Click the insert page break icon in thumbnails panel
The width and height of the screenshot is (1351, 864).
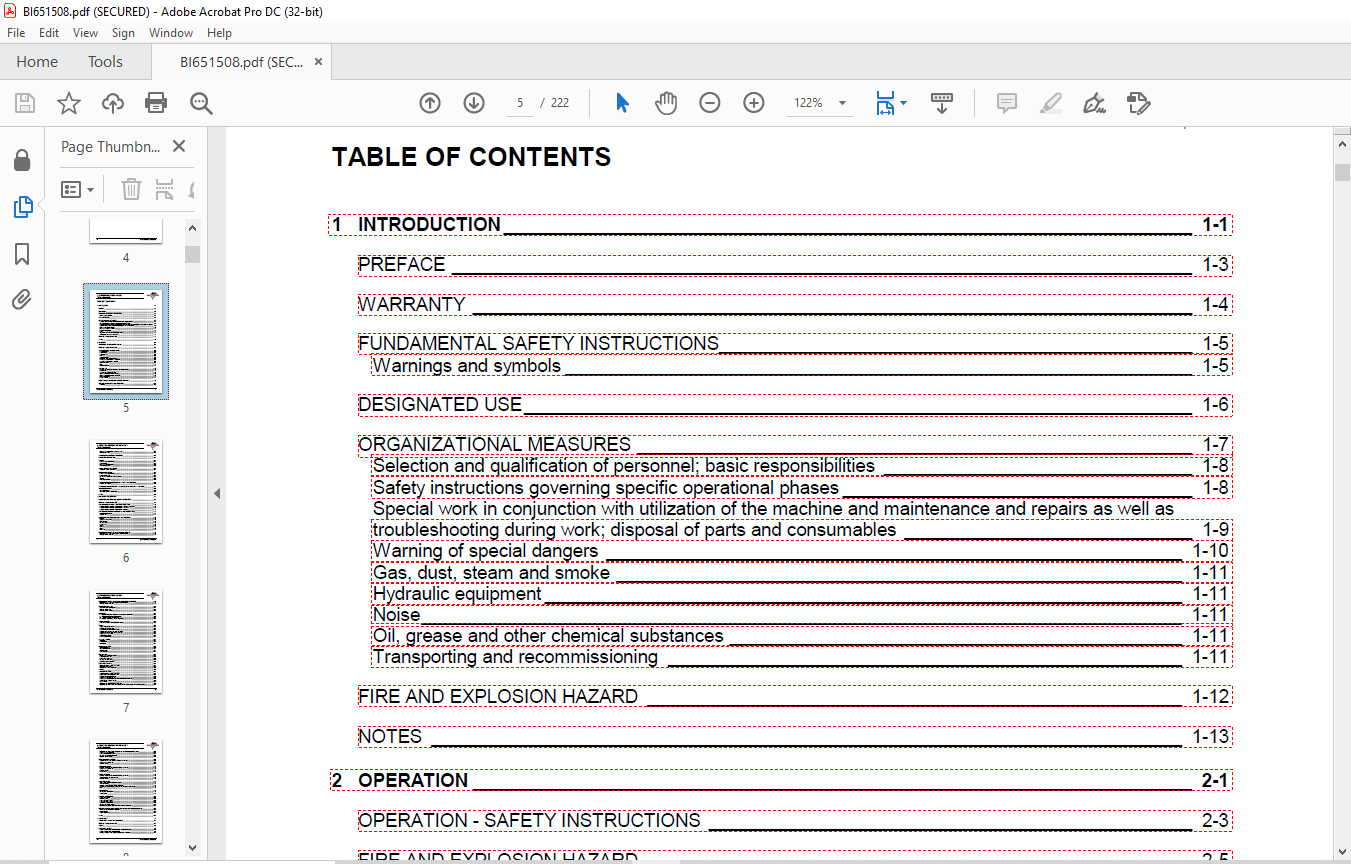(x=165, y=189)
